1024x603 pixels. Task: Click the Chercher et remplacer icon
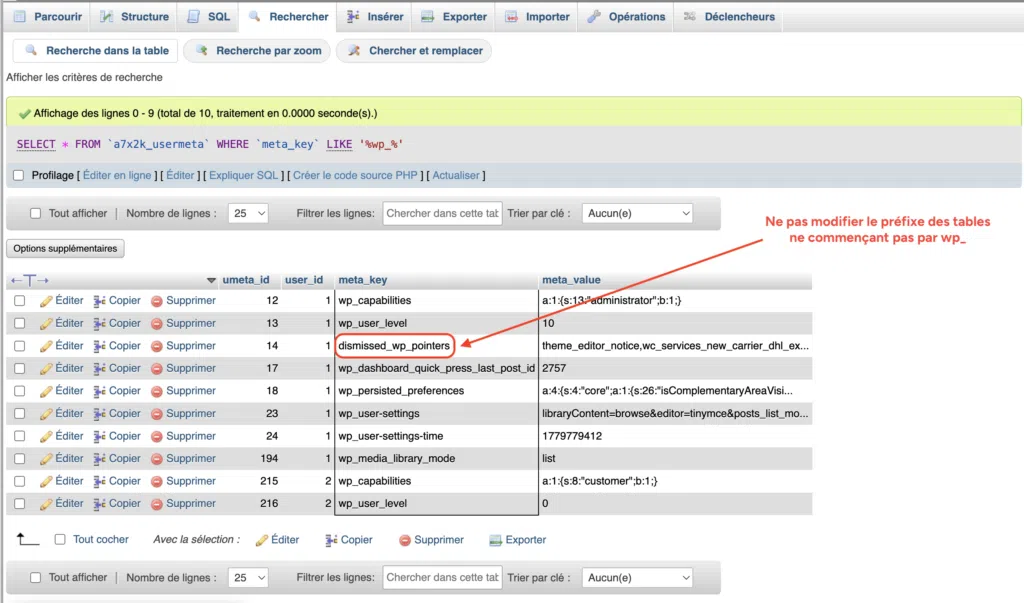[354, 50]
